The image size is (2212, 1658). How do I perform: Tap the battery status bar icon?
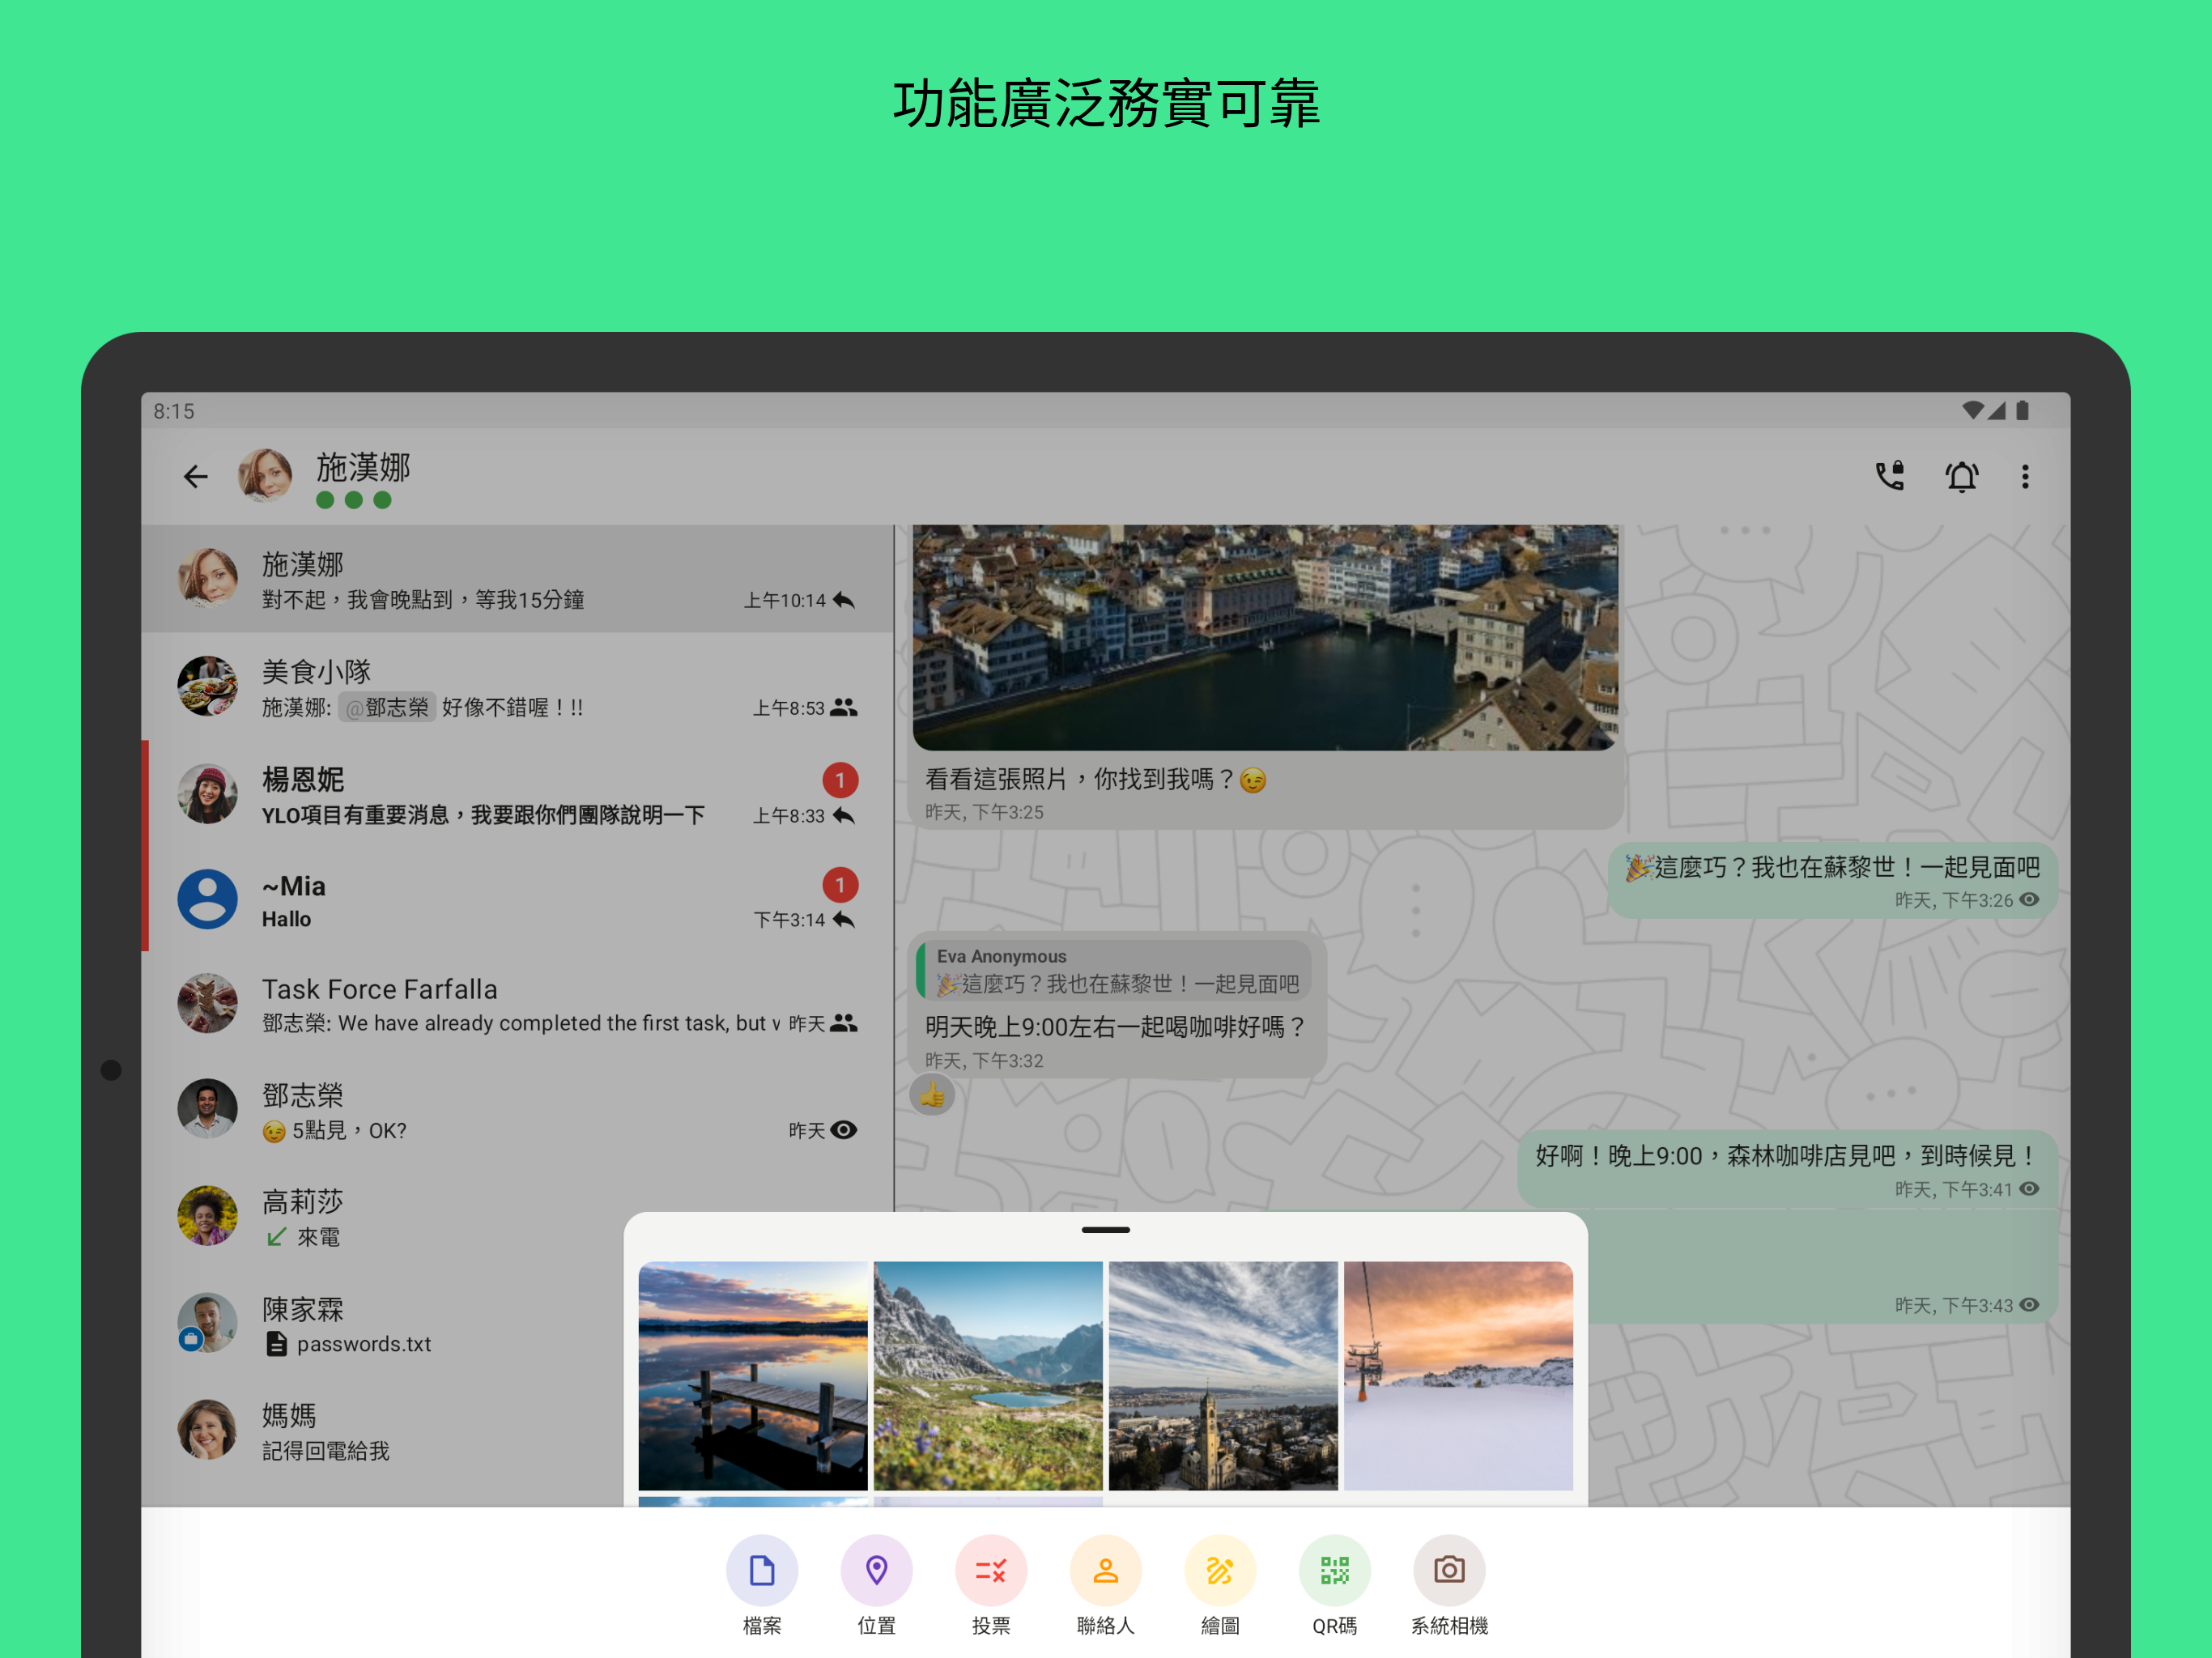click(x=2022, y=410)
